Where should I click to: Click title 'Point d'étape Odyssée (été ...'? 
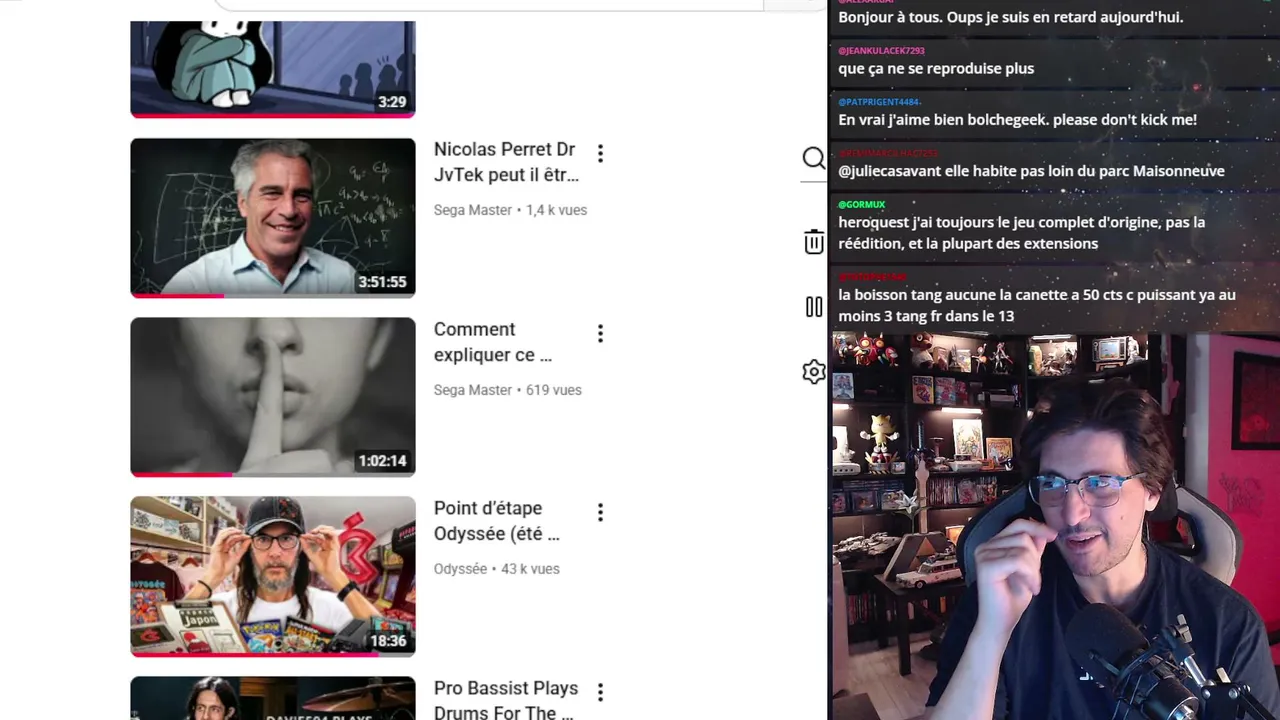click(497, 521)
